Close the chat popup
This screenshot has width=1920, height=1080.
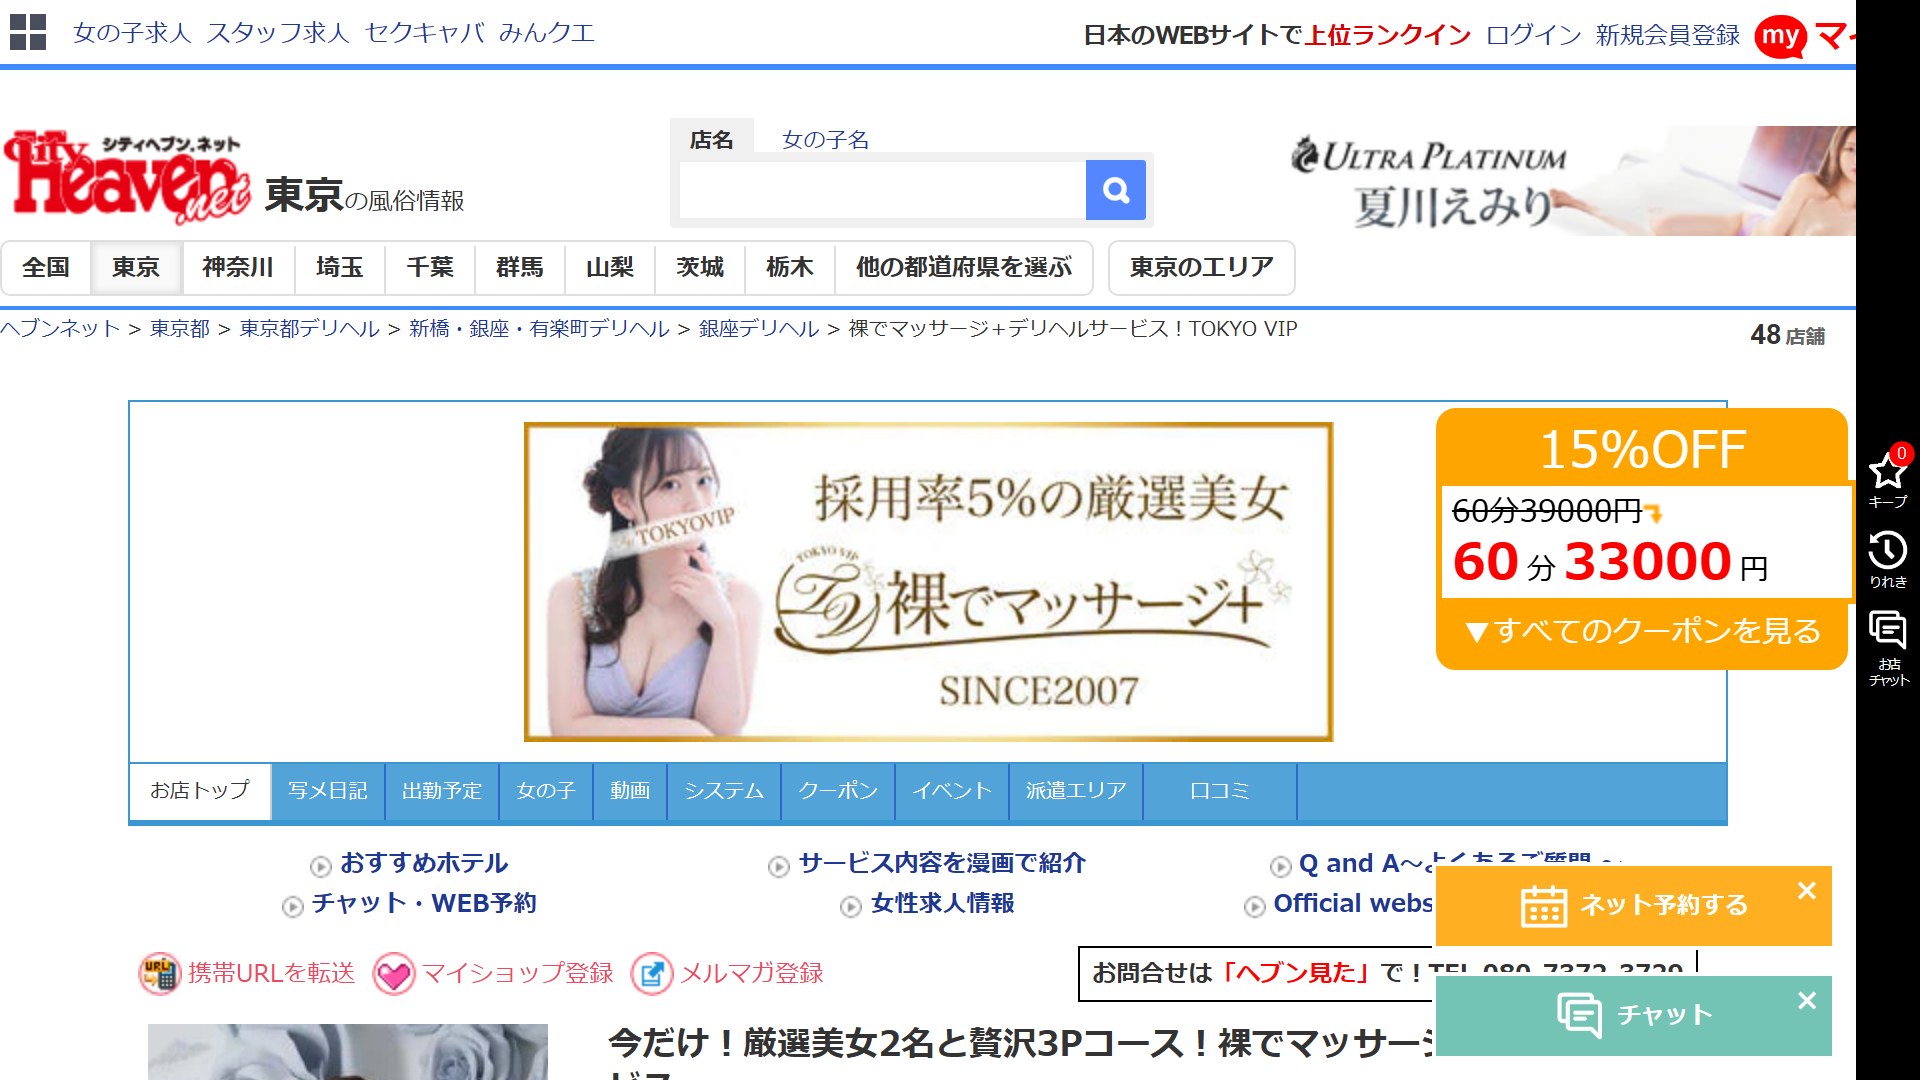click(x=1806, y=1000)
